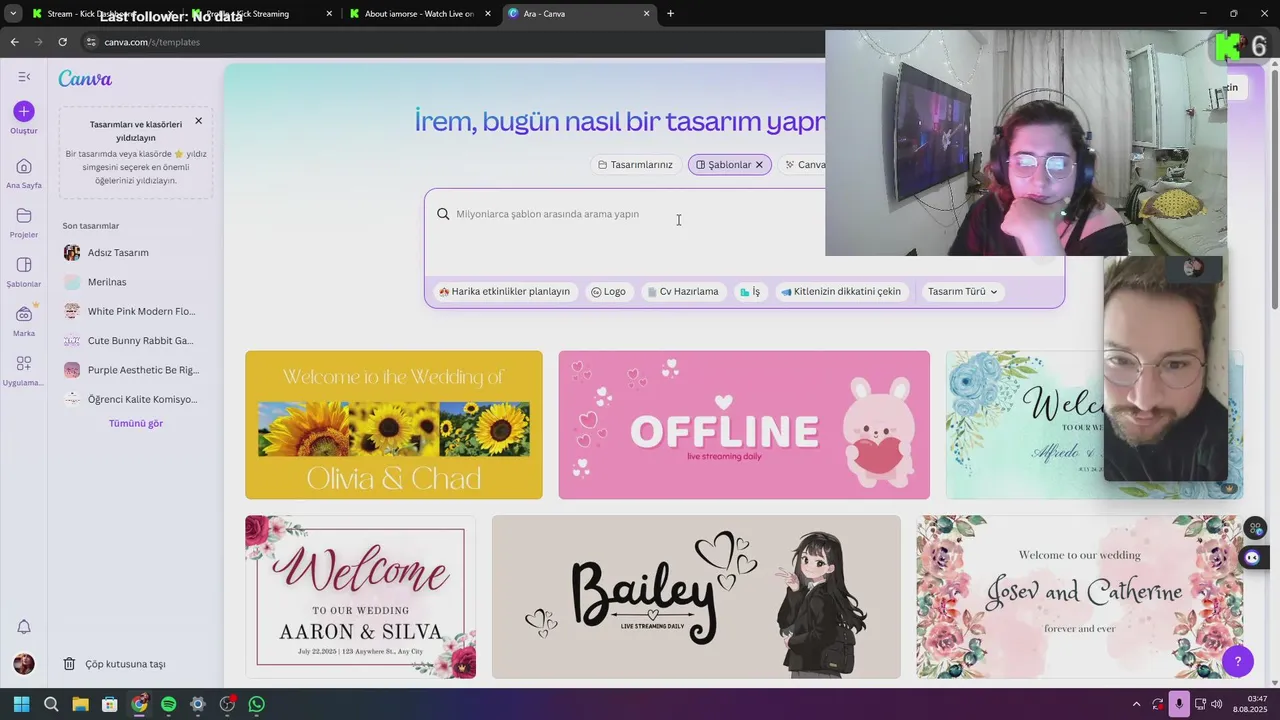Click Kitlenizin dikkatini çekin chip
This screenshot has height=720, width=1280.
tap(841, 292)
